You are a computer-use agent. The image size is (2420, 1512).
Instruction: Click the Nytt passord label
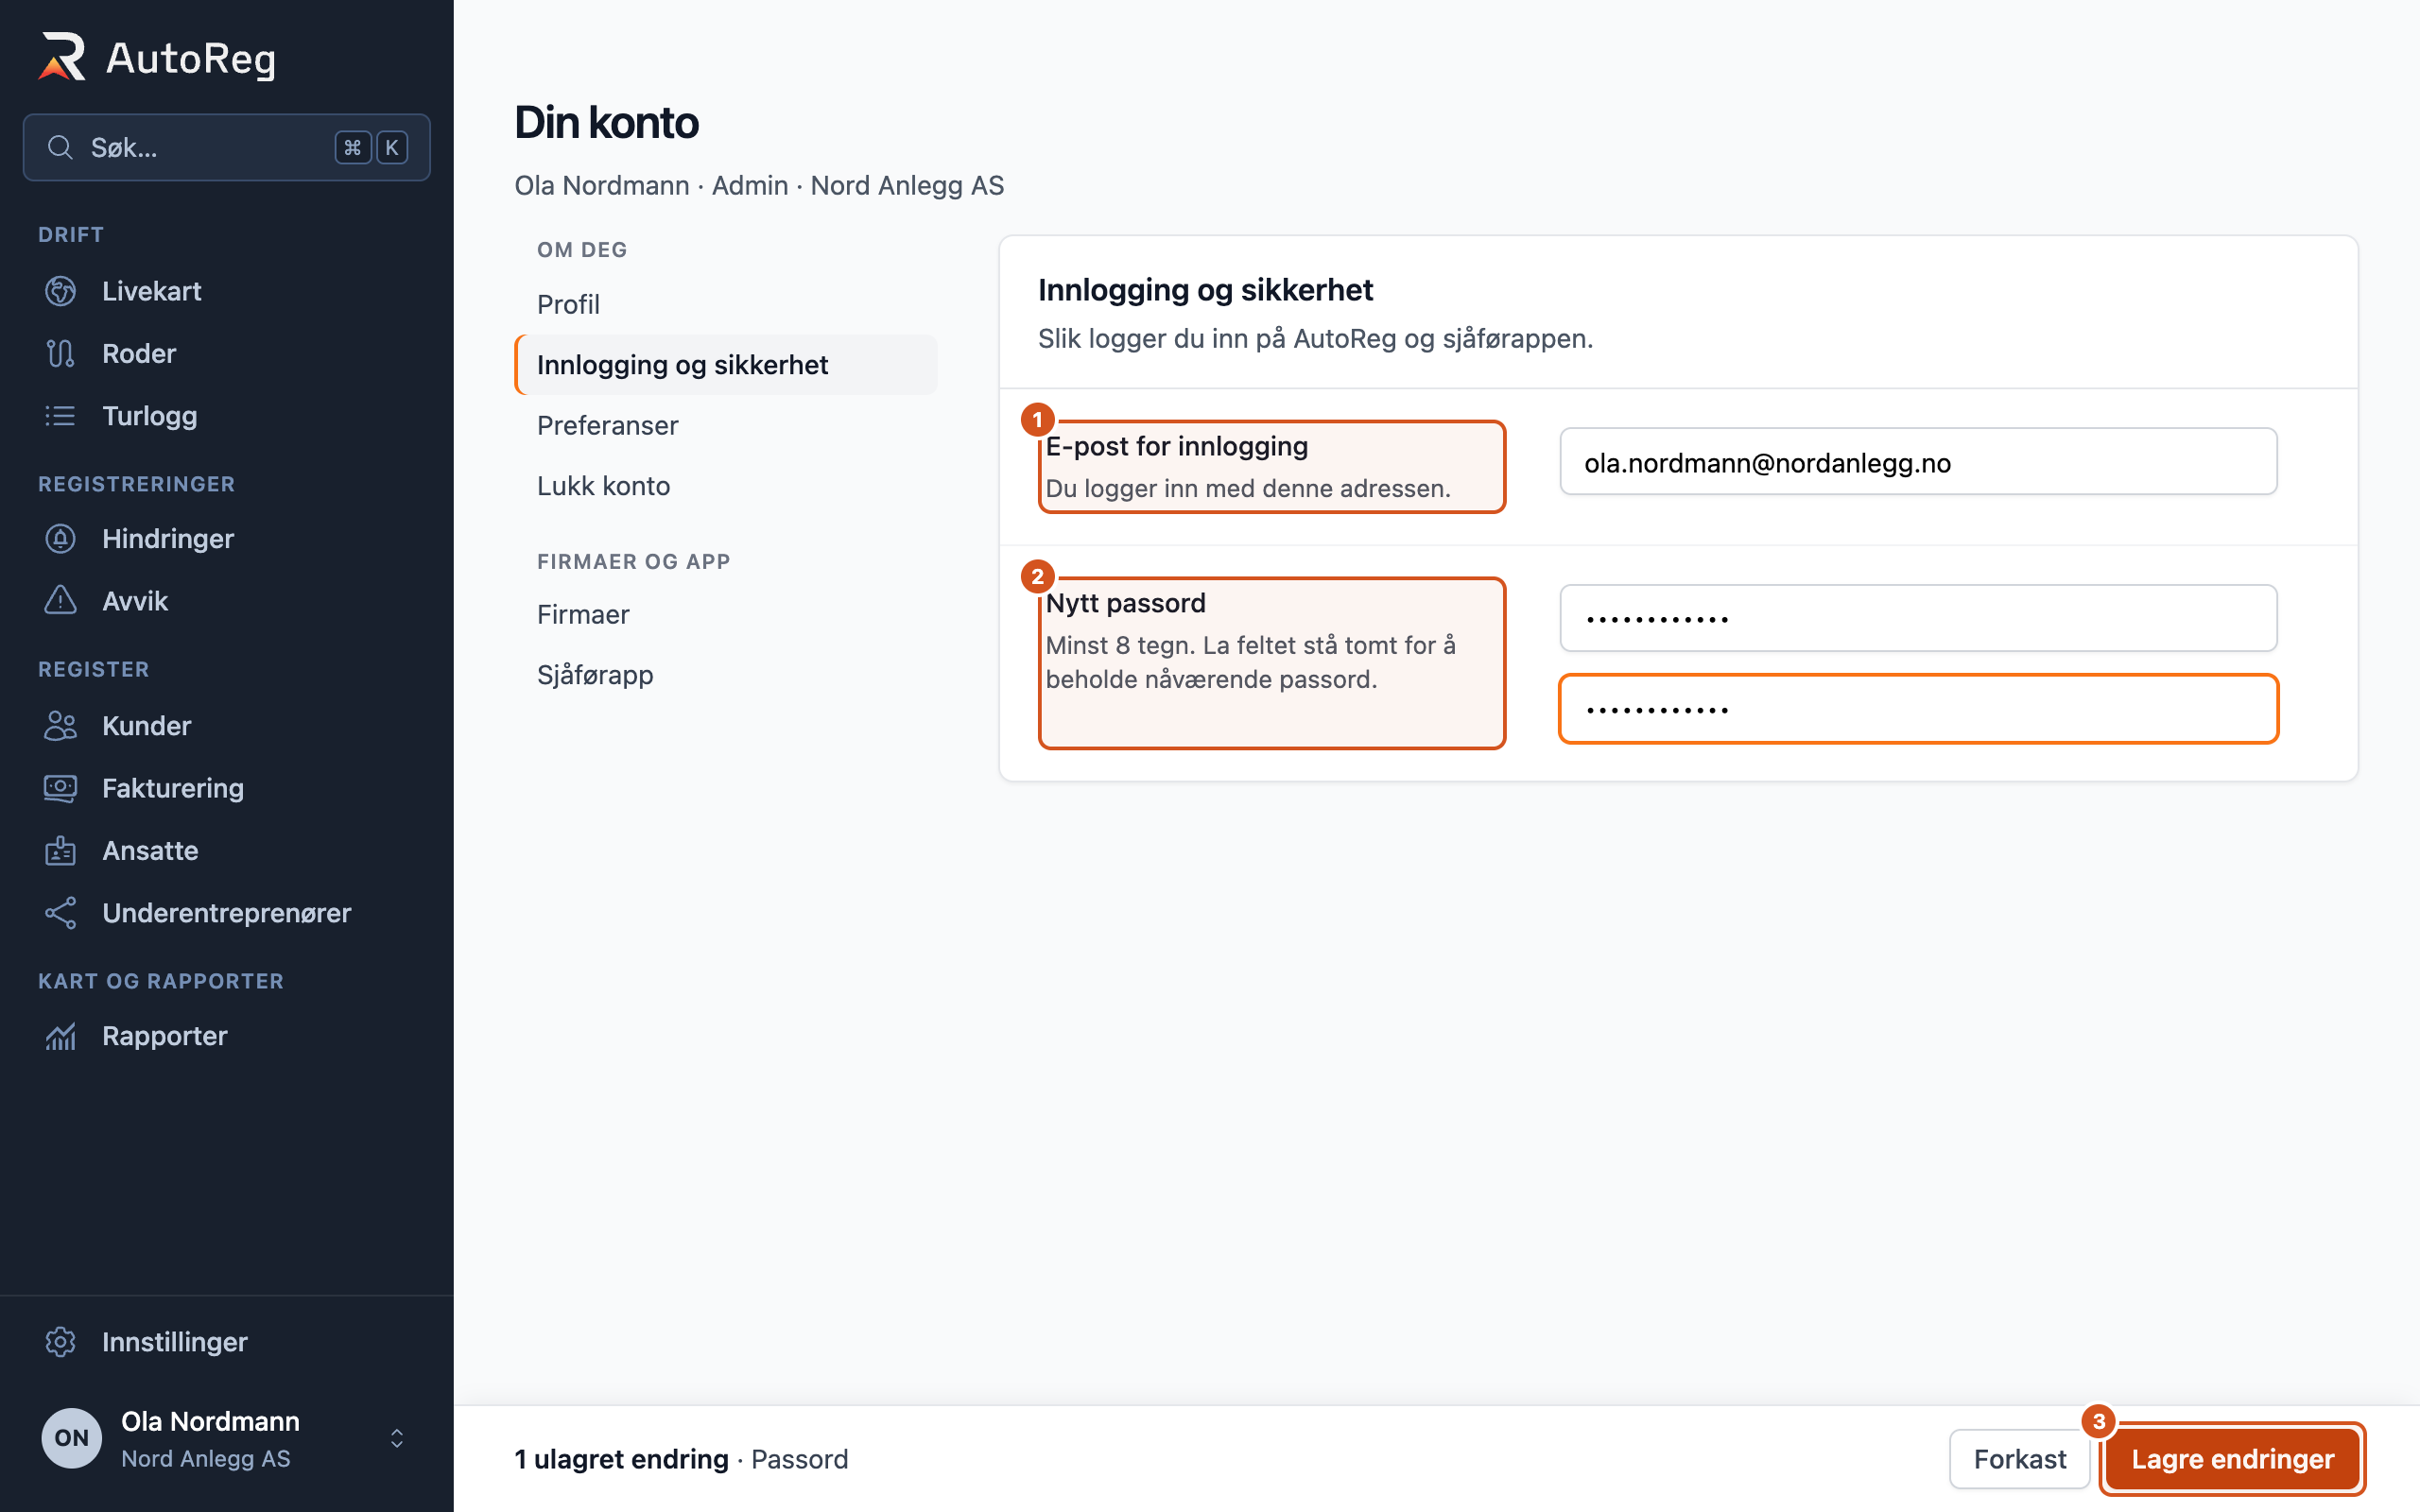click(1126, 603)
